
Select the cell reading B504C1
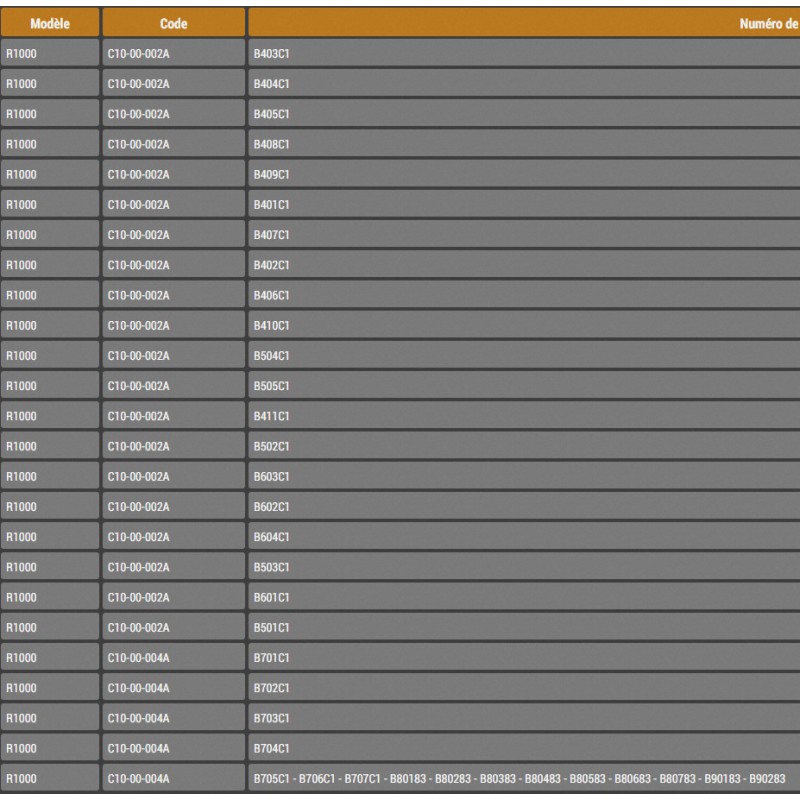coord(524,355)
